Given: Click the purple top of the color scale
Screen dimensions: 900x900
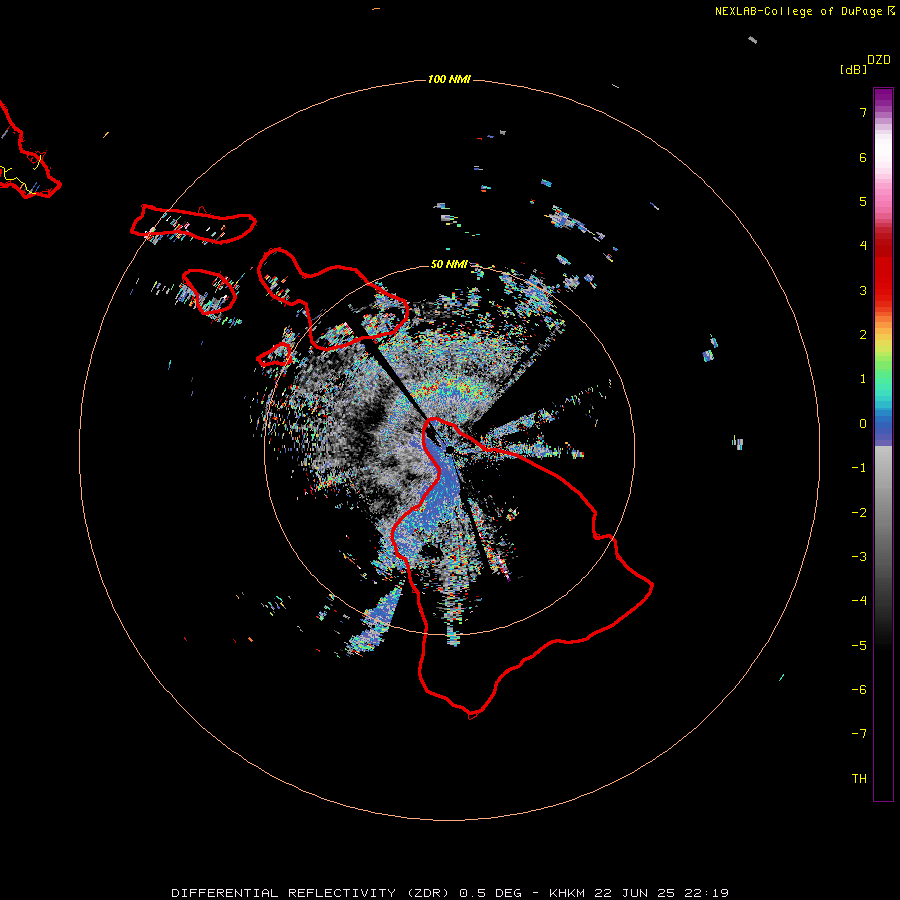Looking at the screenshot, I should click(883, 99).
